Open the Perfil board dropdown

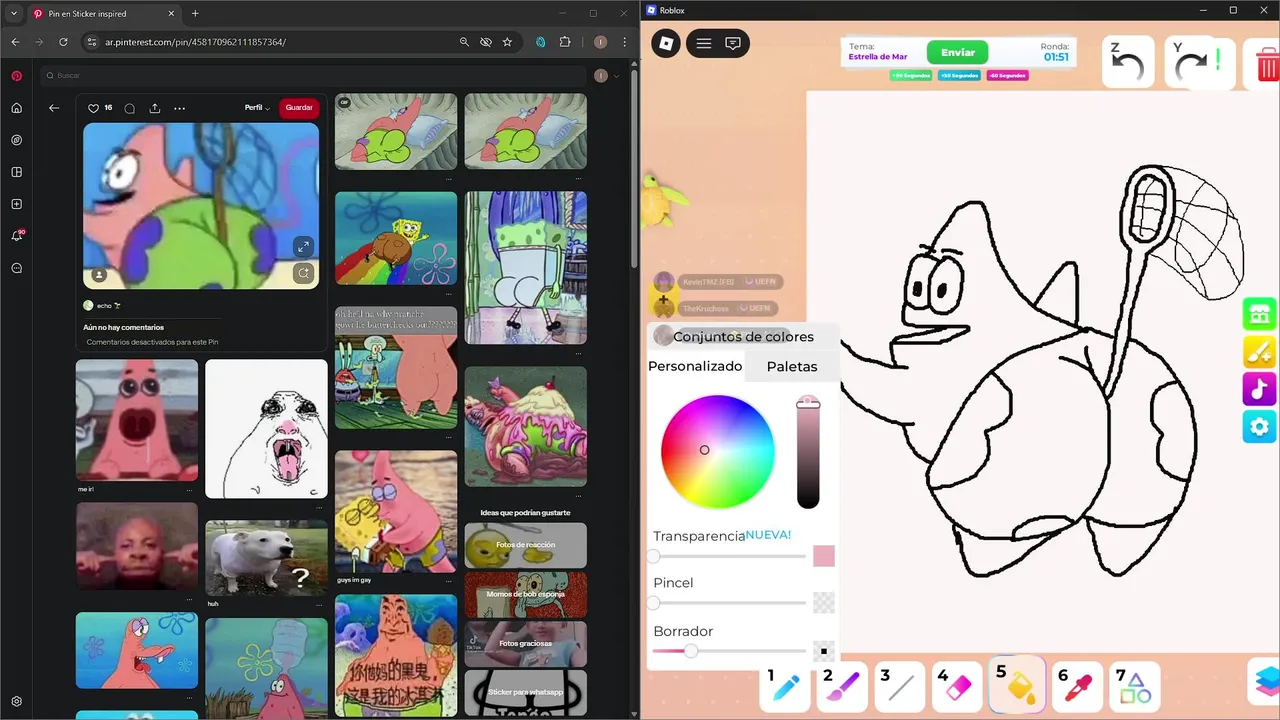pos(257,108)
